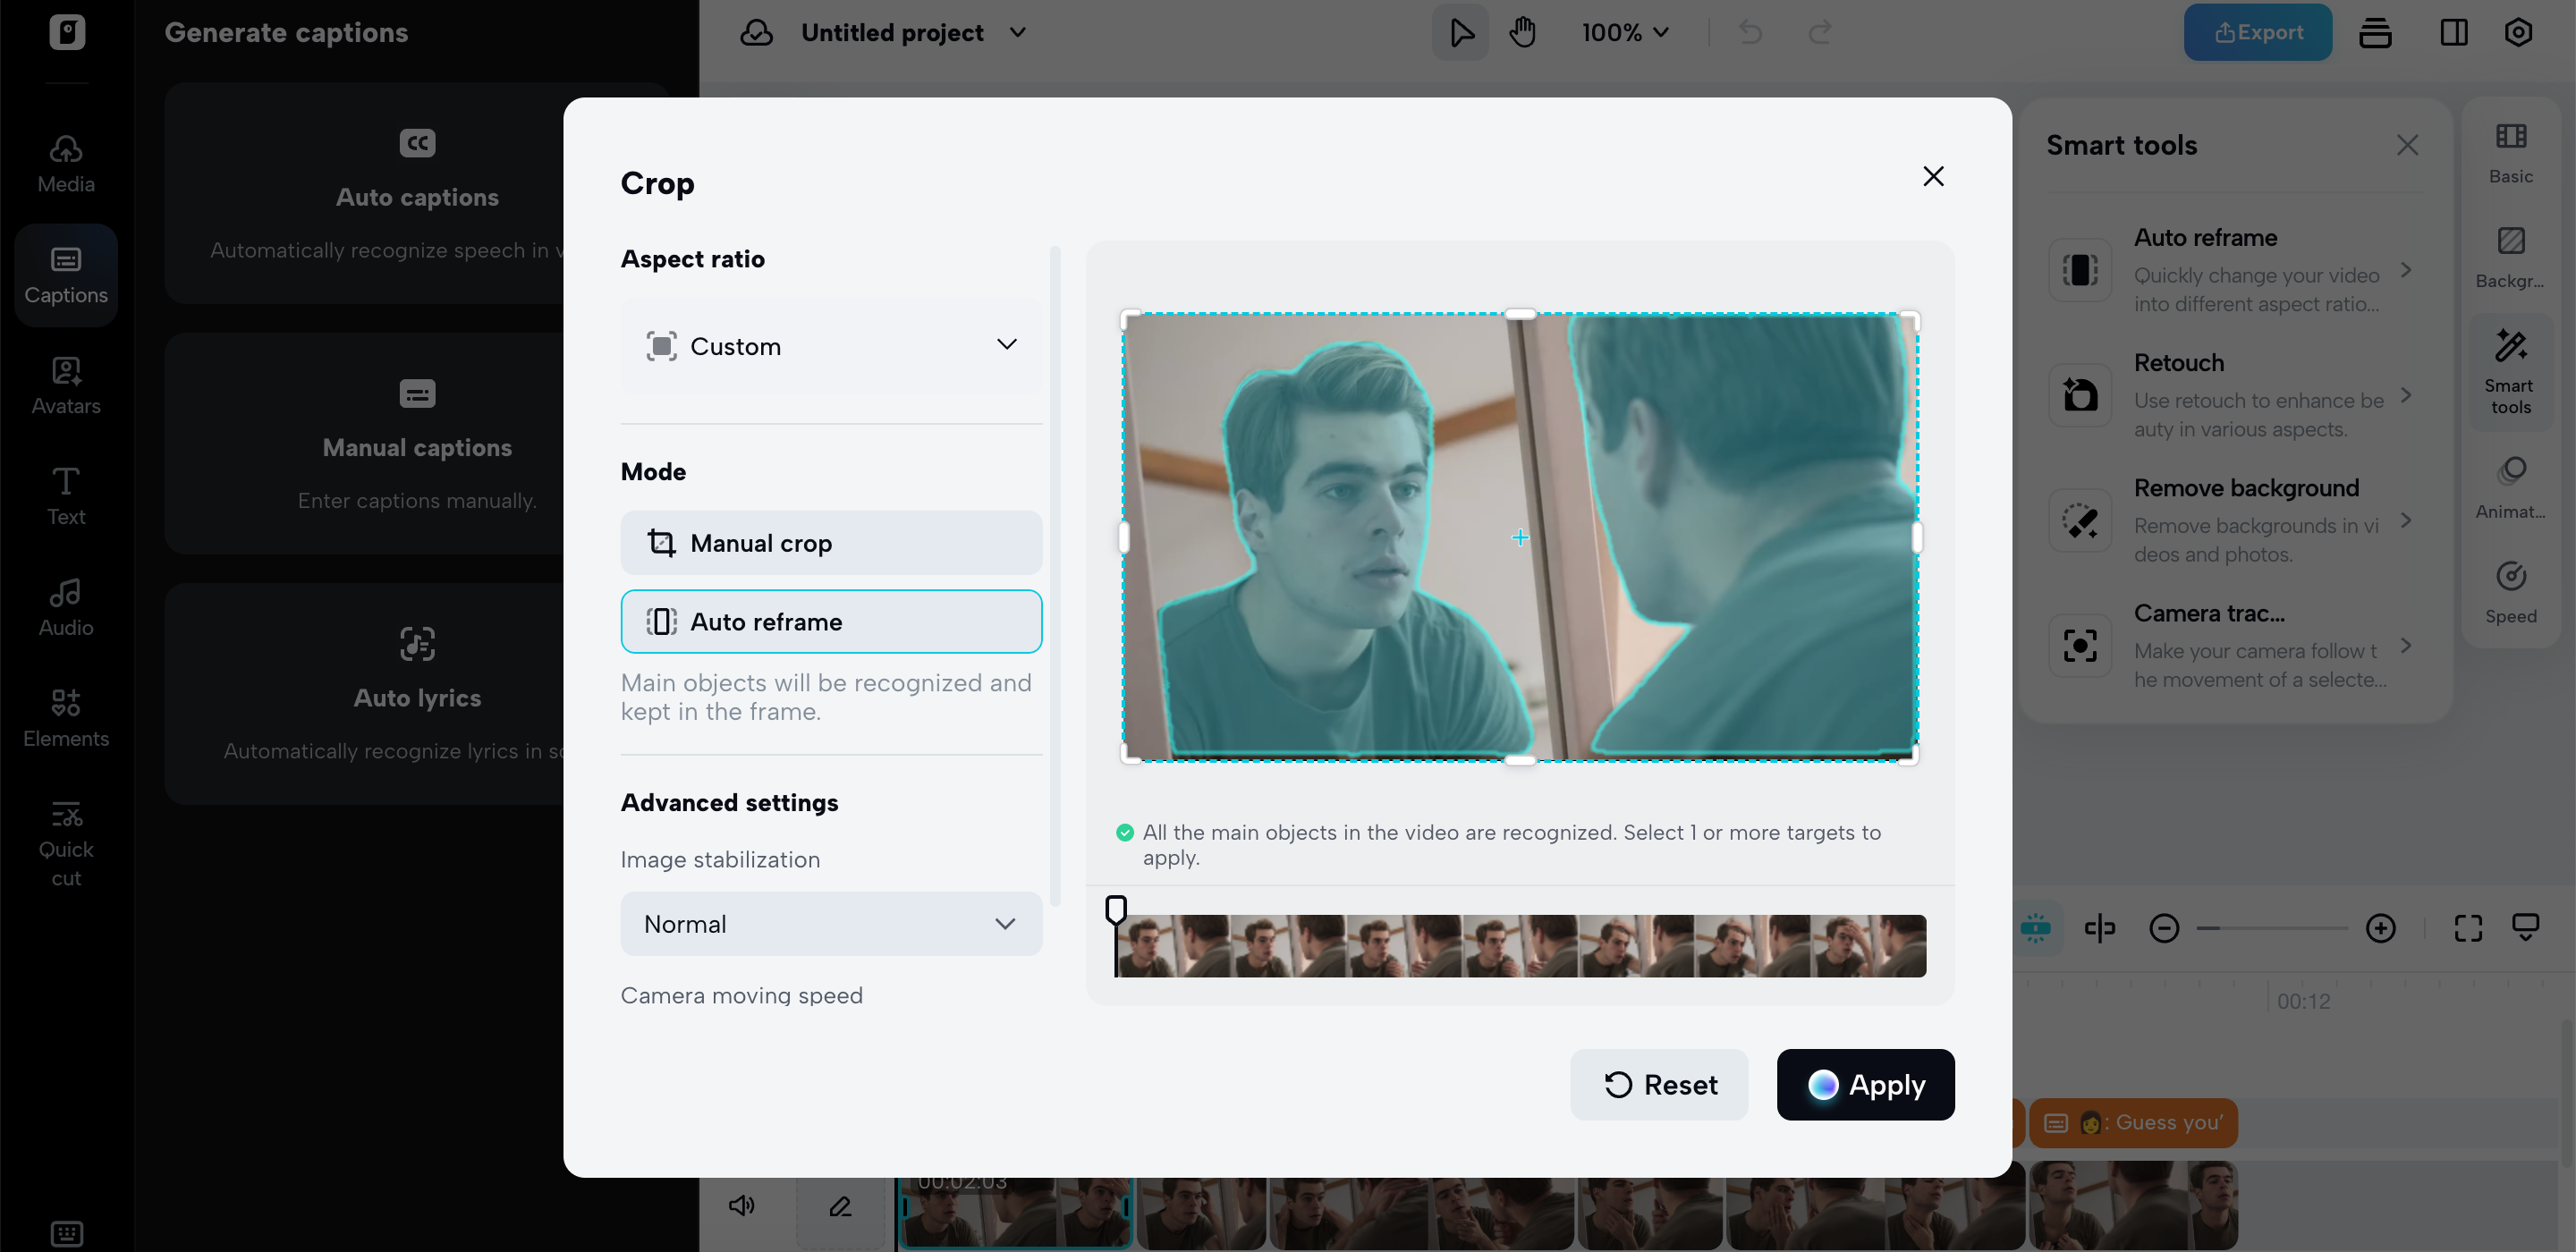
Task: Open the Audio panel icon
Action: tap(66, 607)
